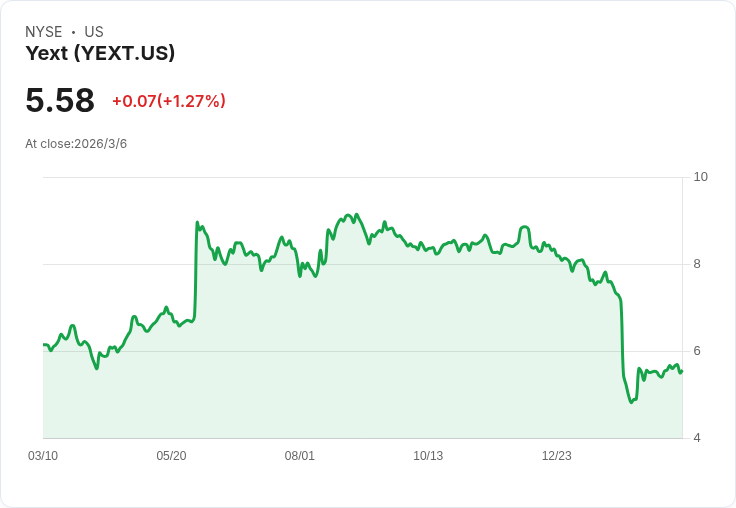Open the Yext (YEXT.US) title
The image size is (736, 508).
click(100, 53)
